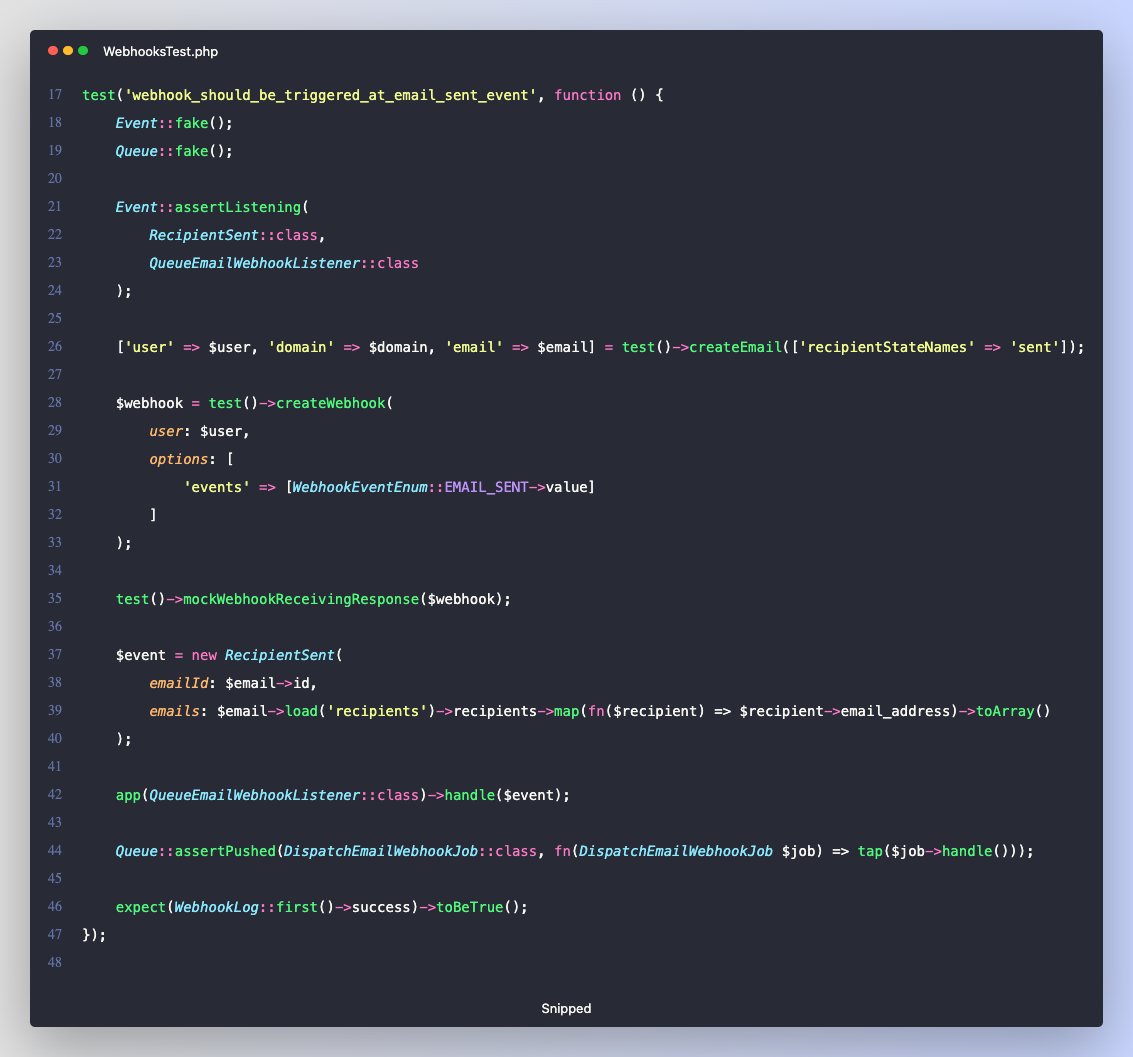
Task: Click 'Queue::fake();' on line 19
Action: [174, 151]
